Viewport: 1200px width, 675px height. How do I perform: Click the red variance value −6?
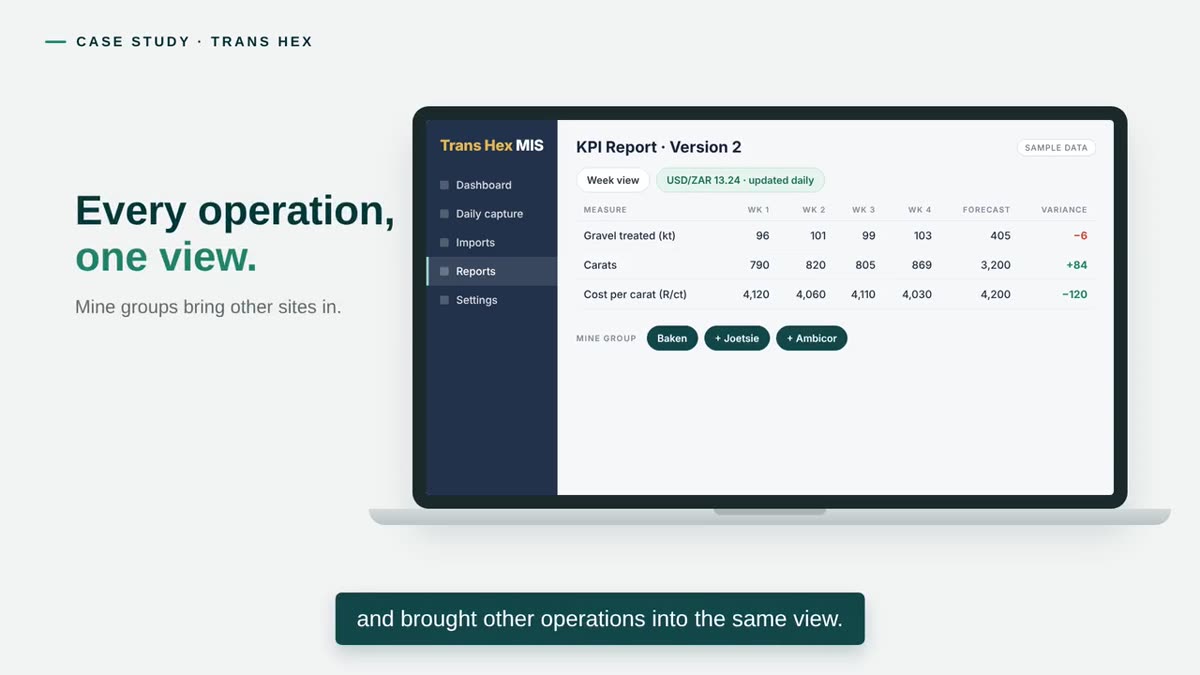(x=1080, y=236)
